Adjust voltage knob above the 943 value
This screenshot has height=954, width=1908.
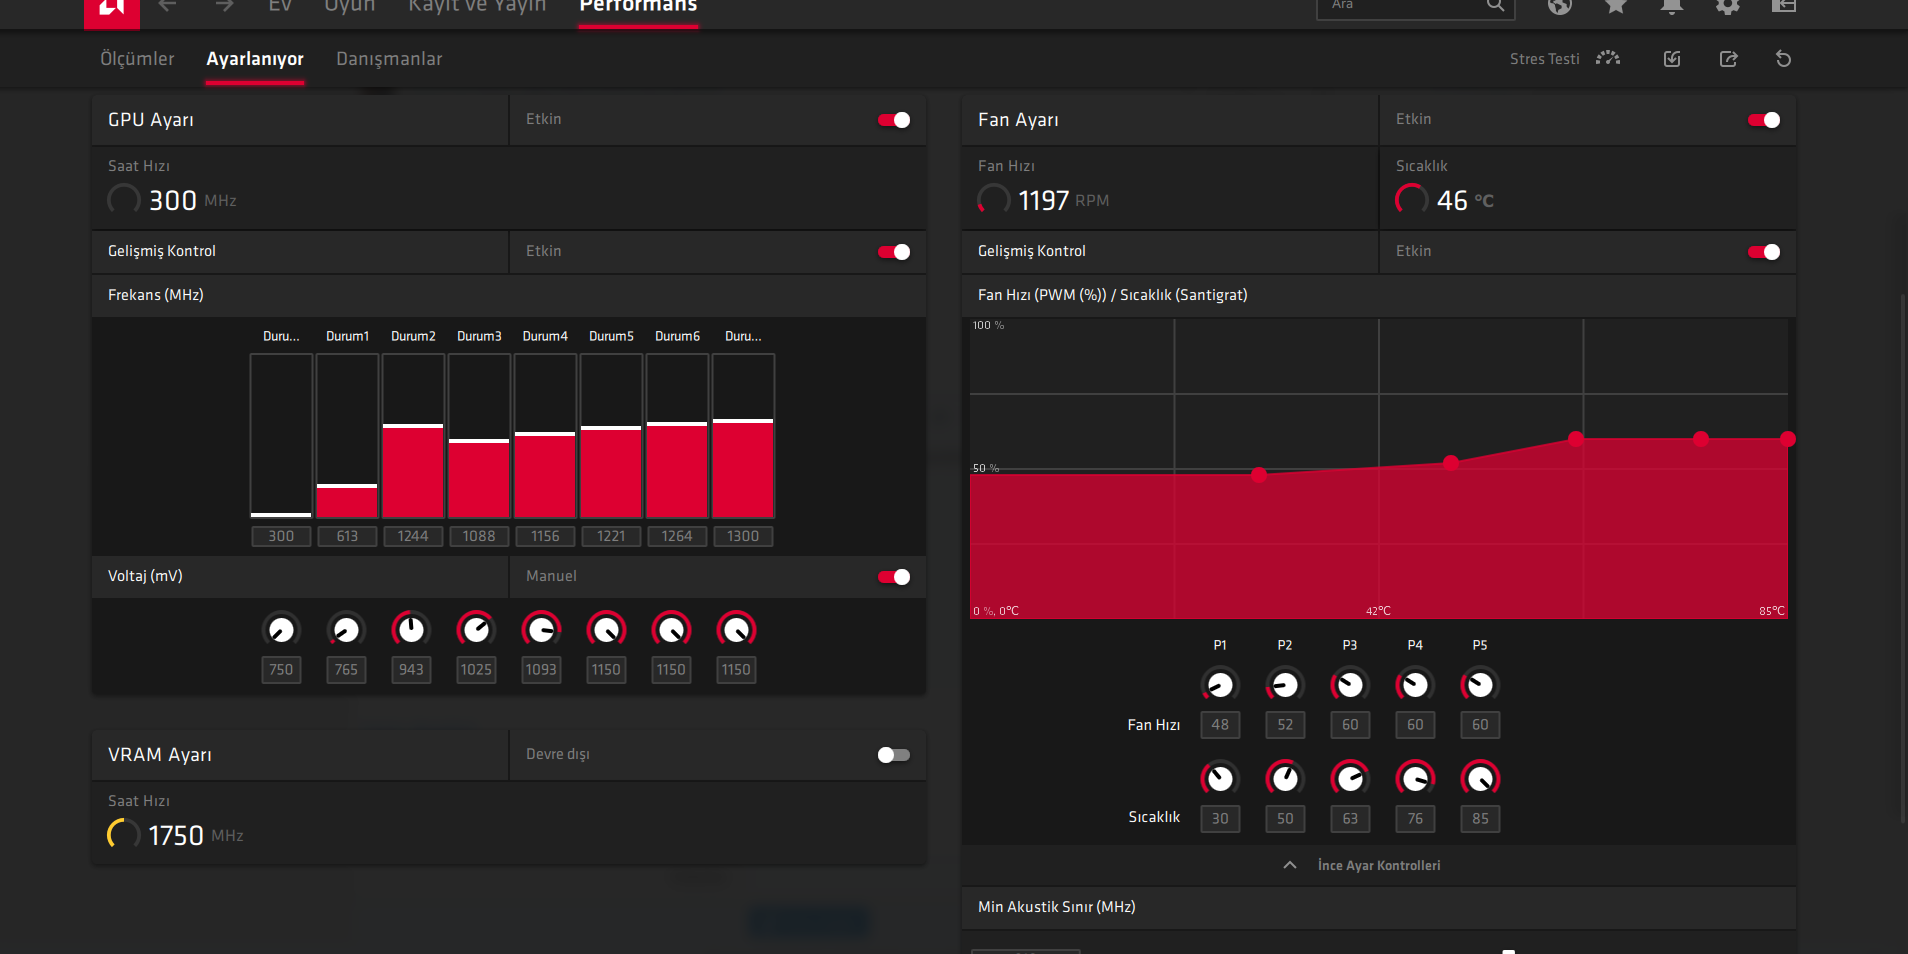pyautogui.click(x=411, y=629)
